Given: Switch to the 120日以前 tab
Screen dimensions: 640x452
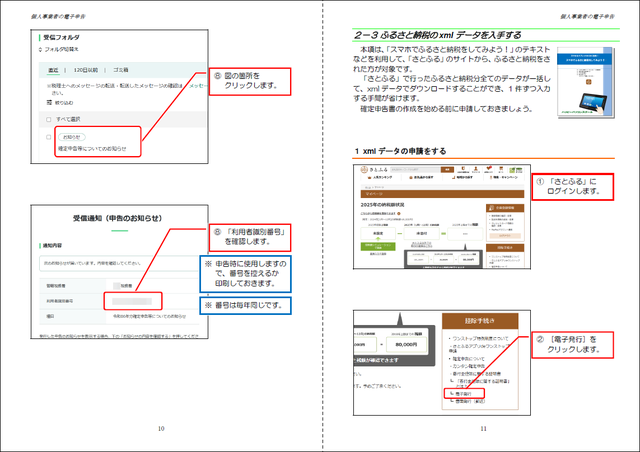Looking at the screenshot, I should pyautogui.click(x=86, y=70).
